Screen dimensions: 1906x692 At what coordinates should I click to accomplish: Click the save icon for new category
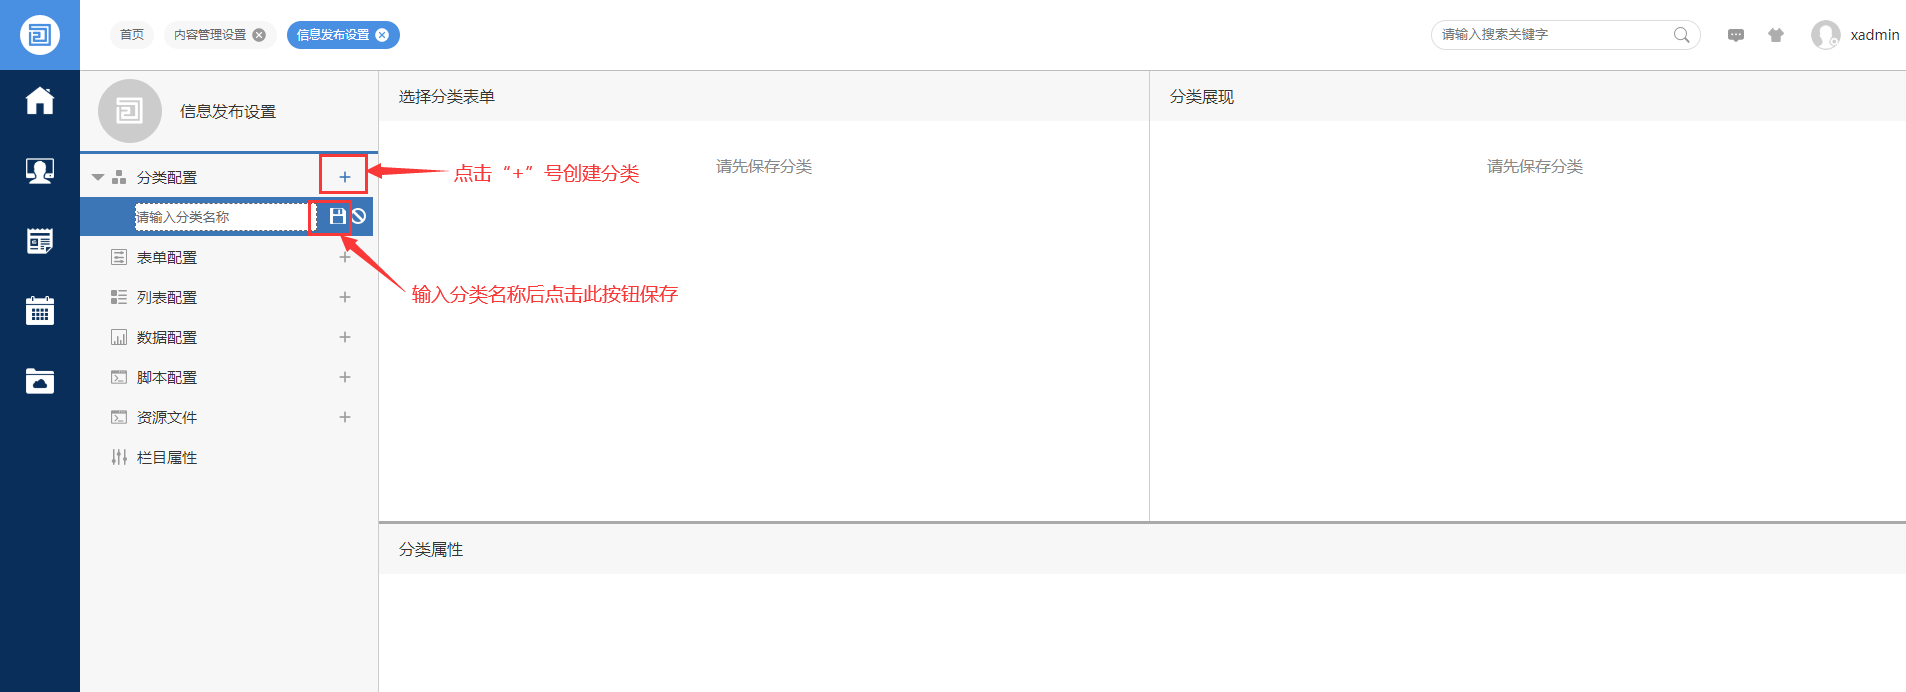click(x=337, y=216)
